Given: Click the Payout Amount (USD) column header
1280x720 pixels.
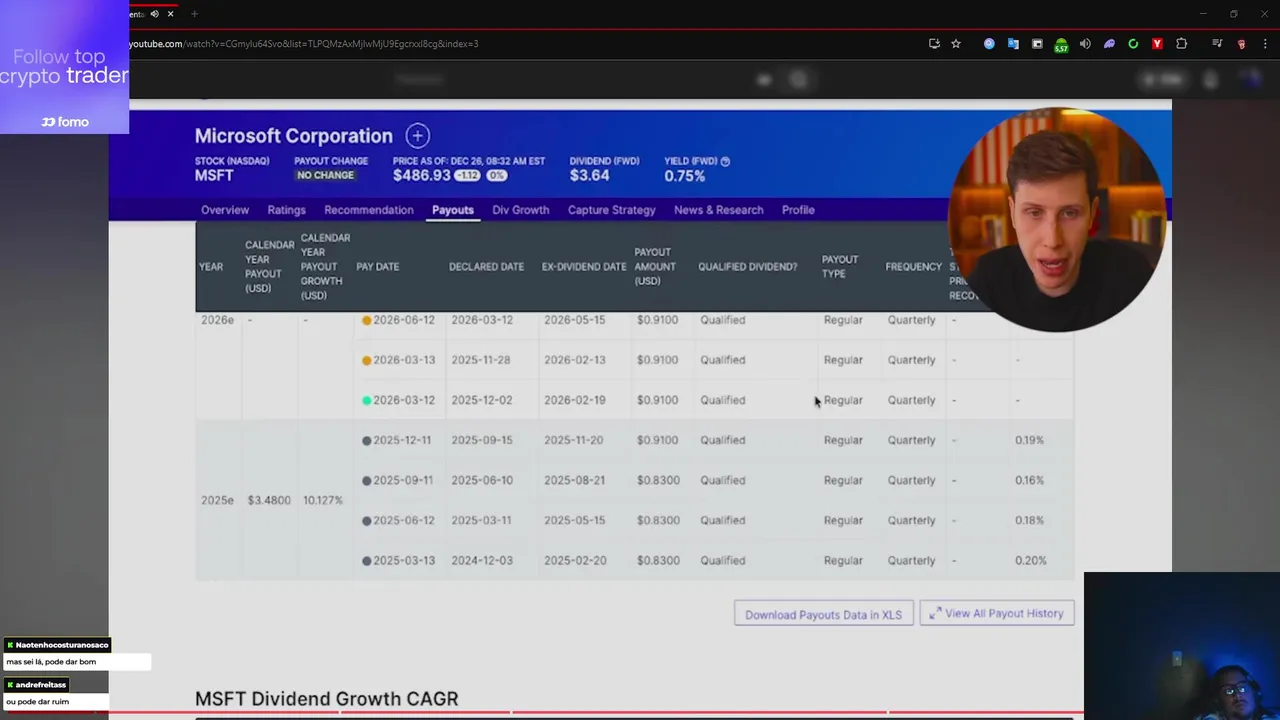Looking at the screenshot, I should click(655, 267).
